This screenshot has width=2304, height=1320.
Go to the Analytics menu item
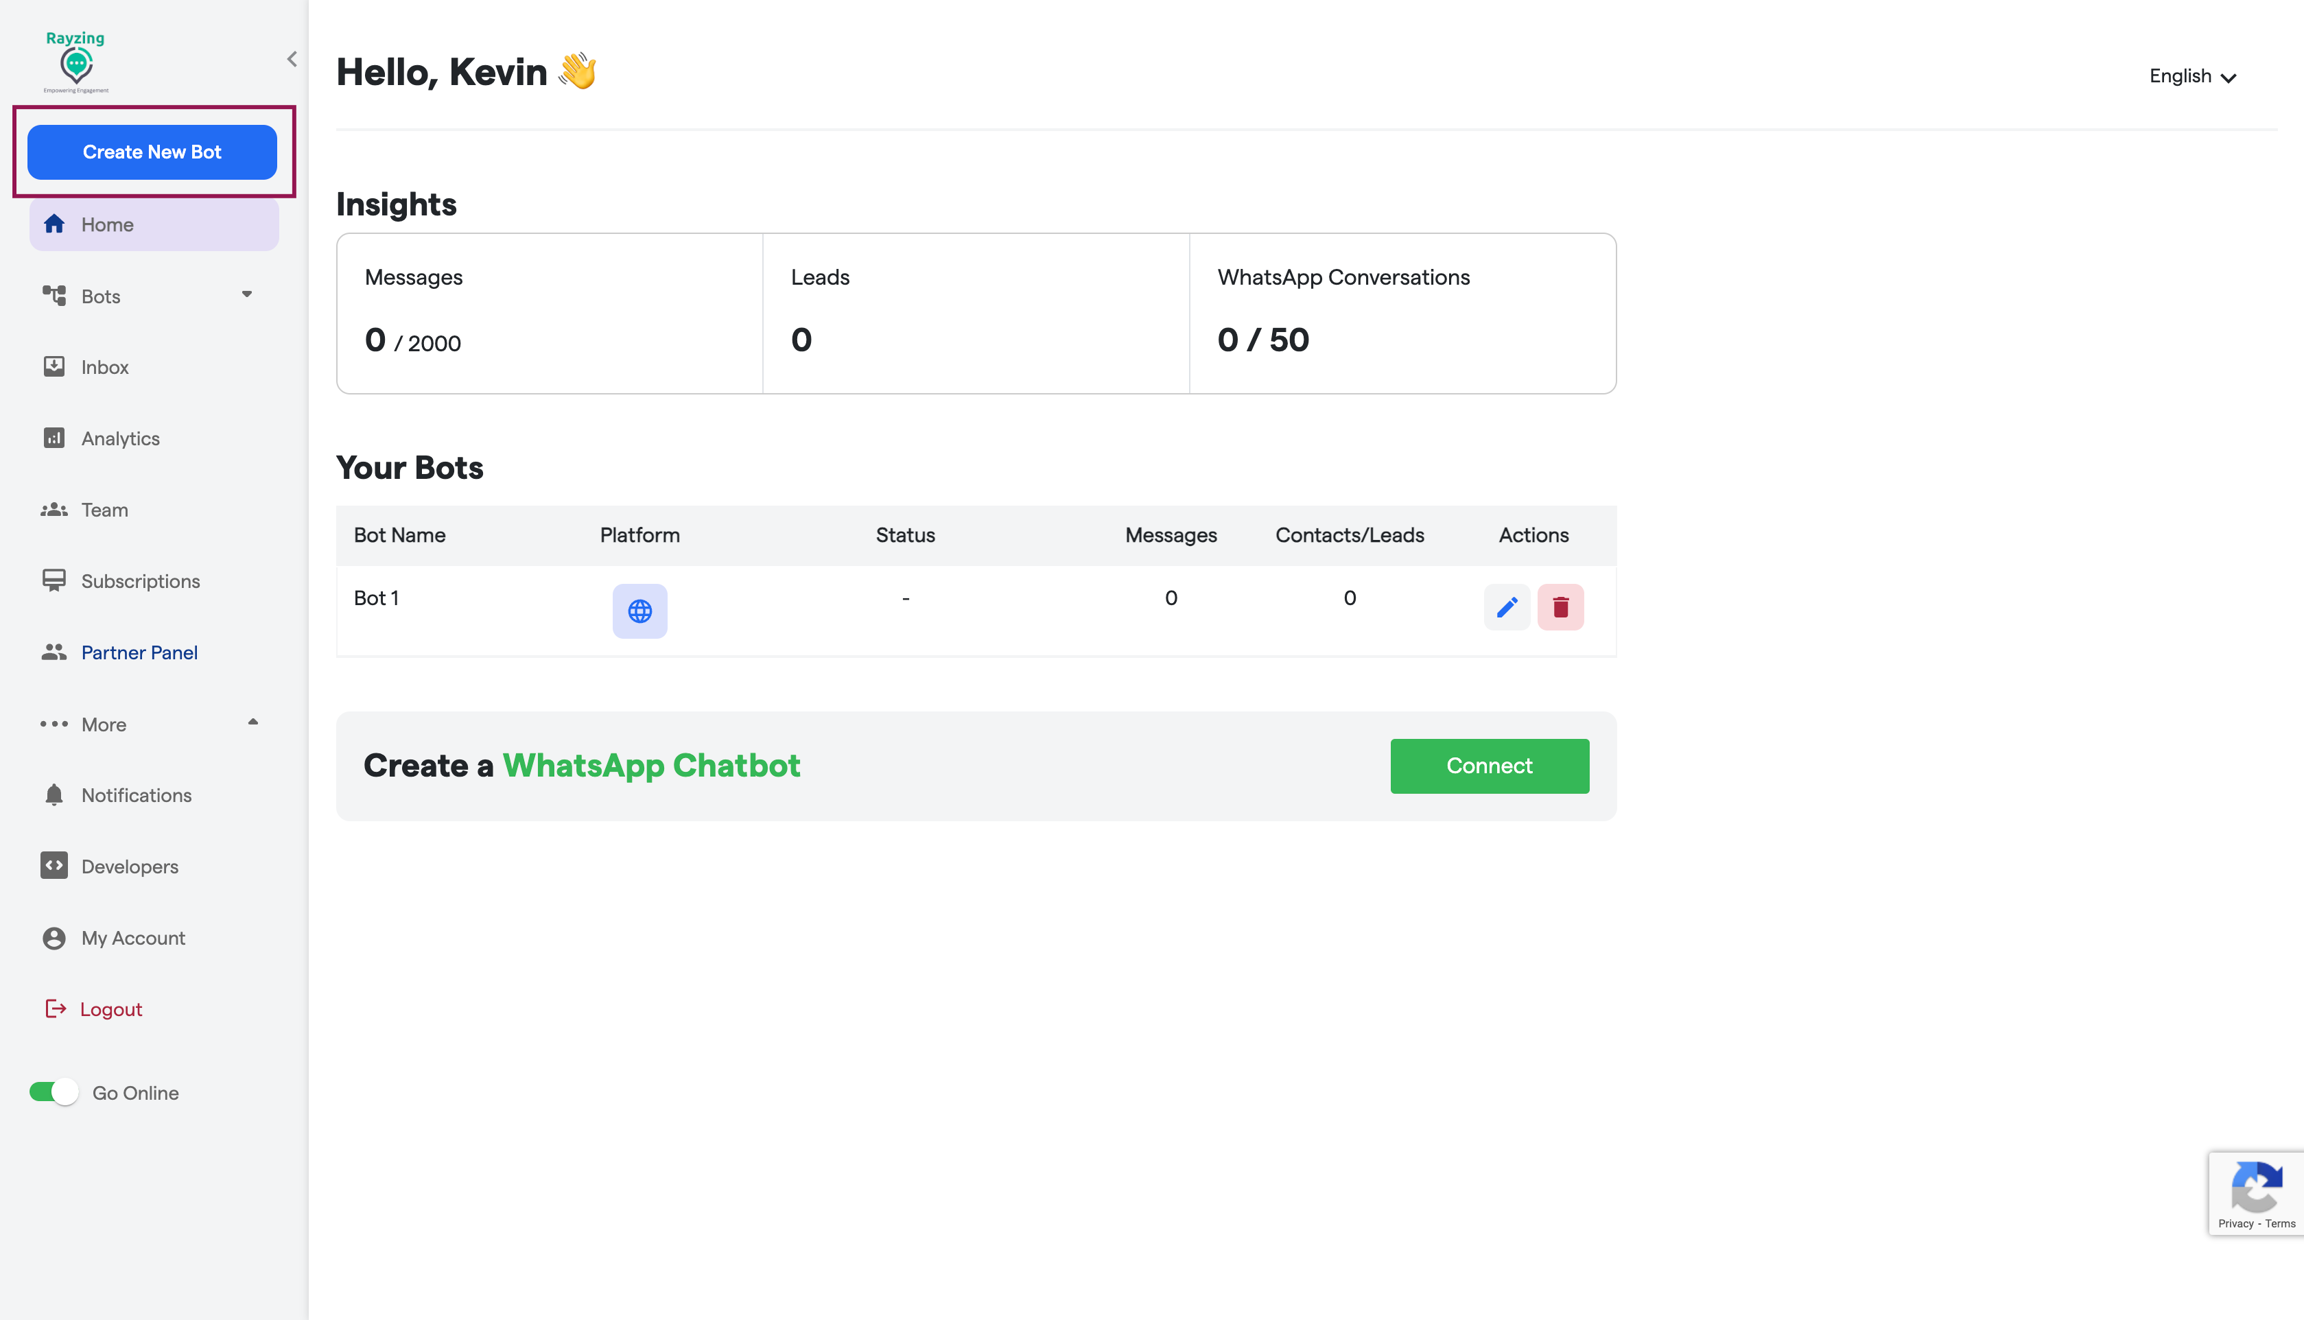[x=120, y=438]
